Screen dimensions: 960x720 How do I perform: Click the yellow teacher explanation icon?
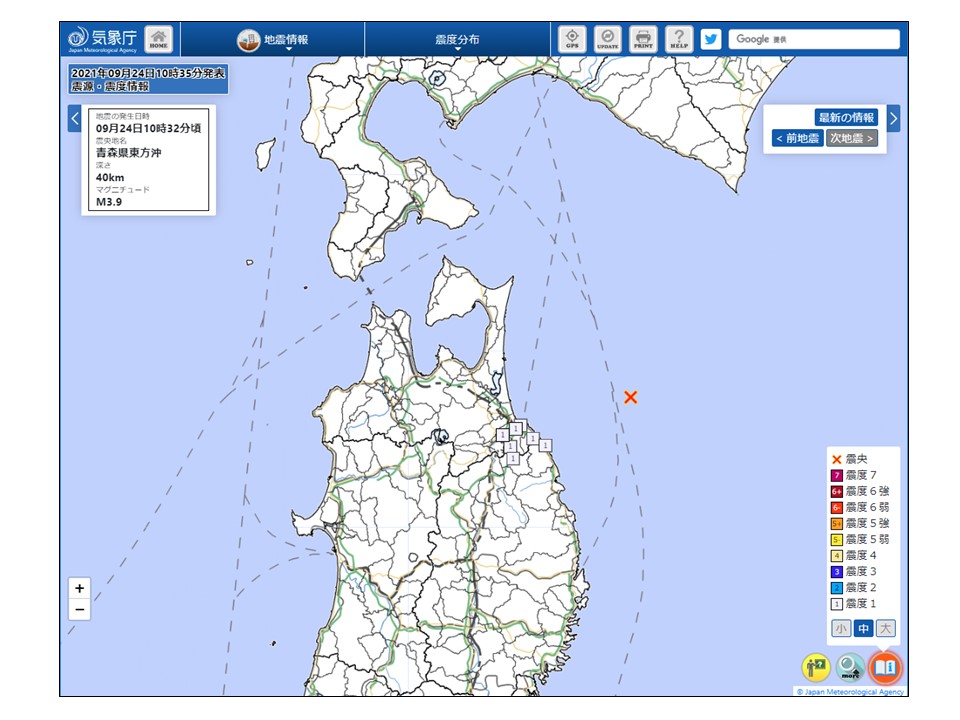pos(815,667)
